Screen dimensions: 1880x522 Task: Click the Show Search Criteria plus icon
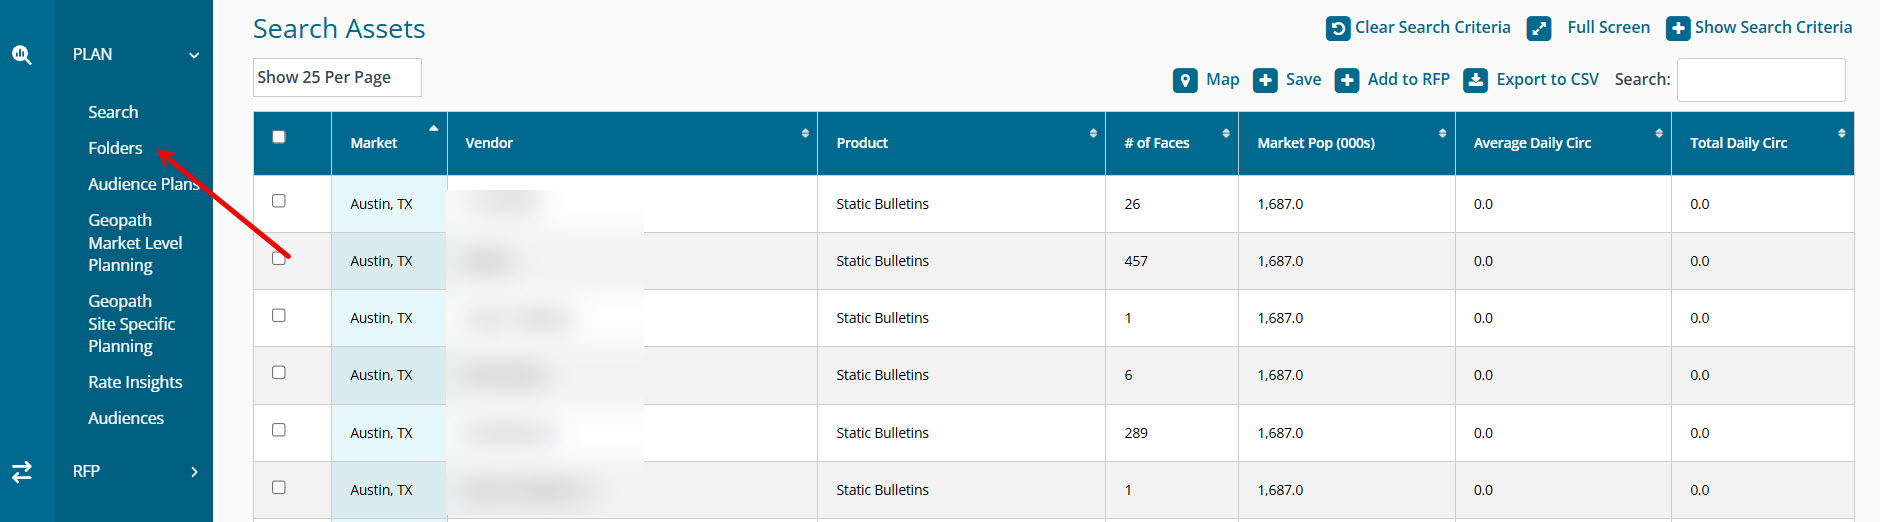(x=1677, y=28)
